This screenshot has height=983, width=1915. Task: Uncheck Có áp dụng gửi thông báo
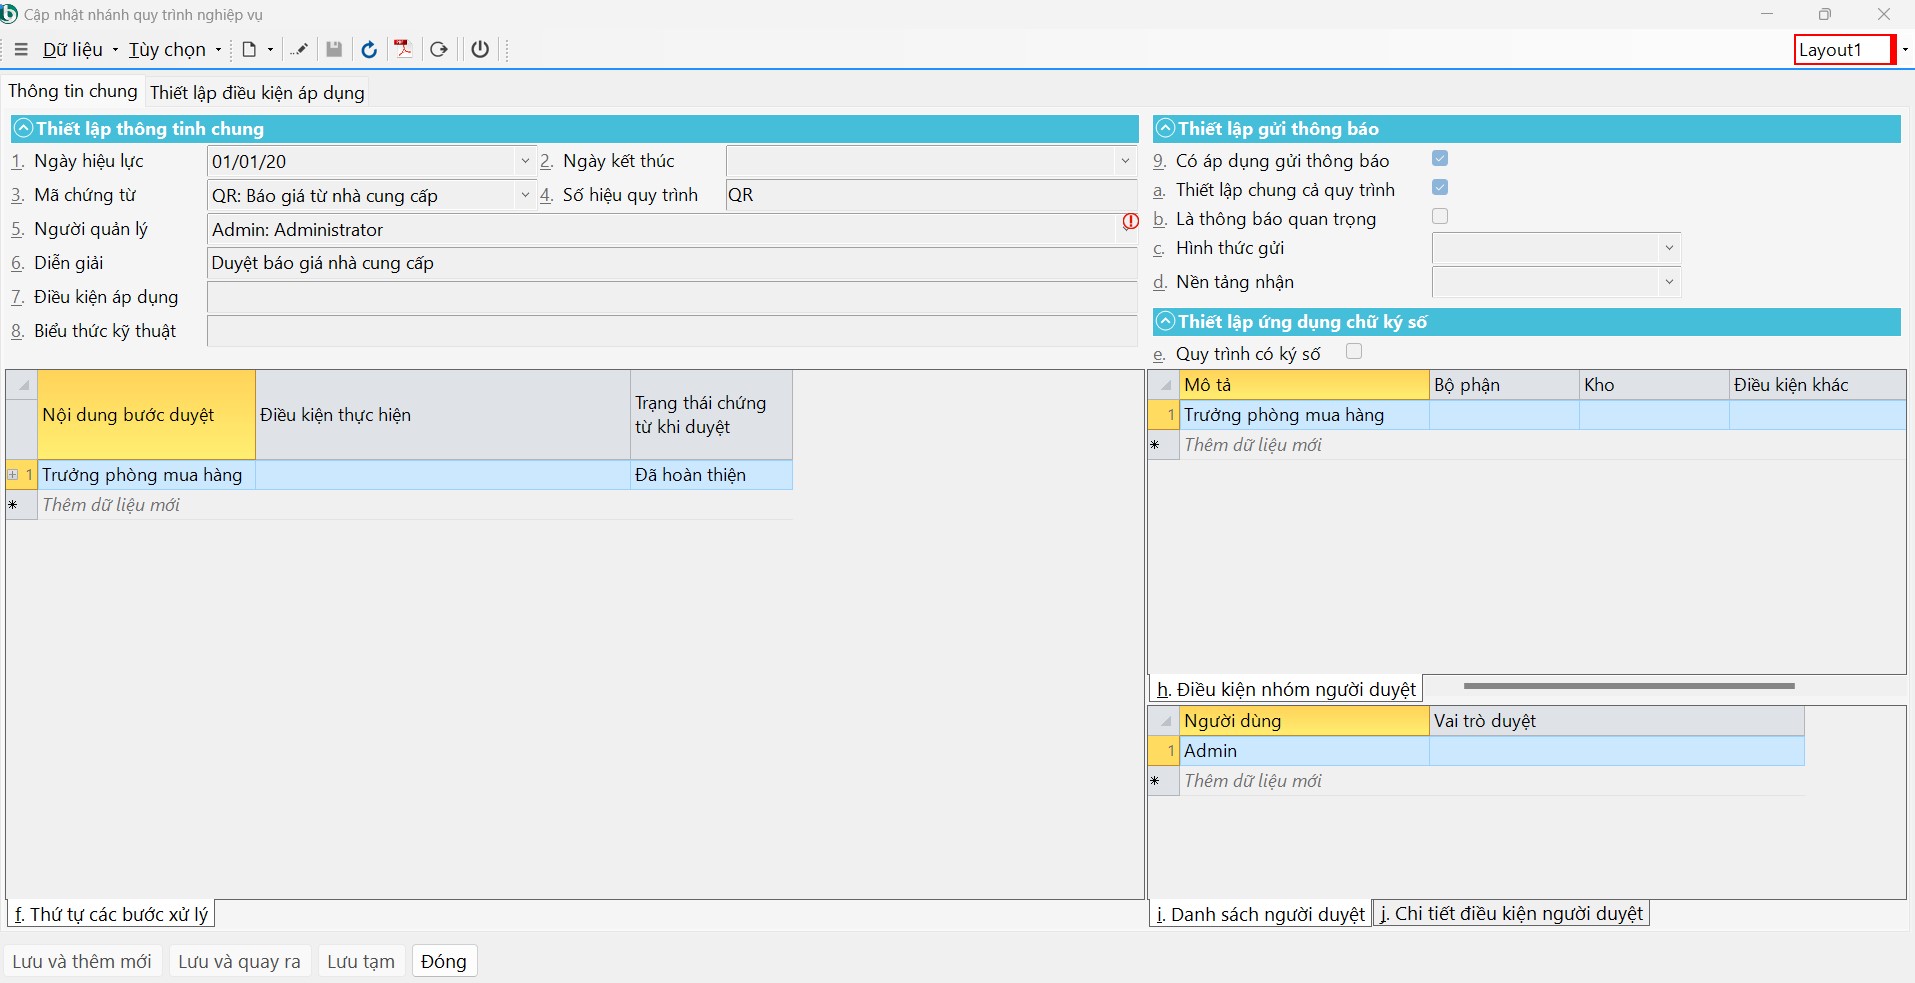[x=1440, y=158]
